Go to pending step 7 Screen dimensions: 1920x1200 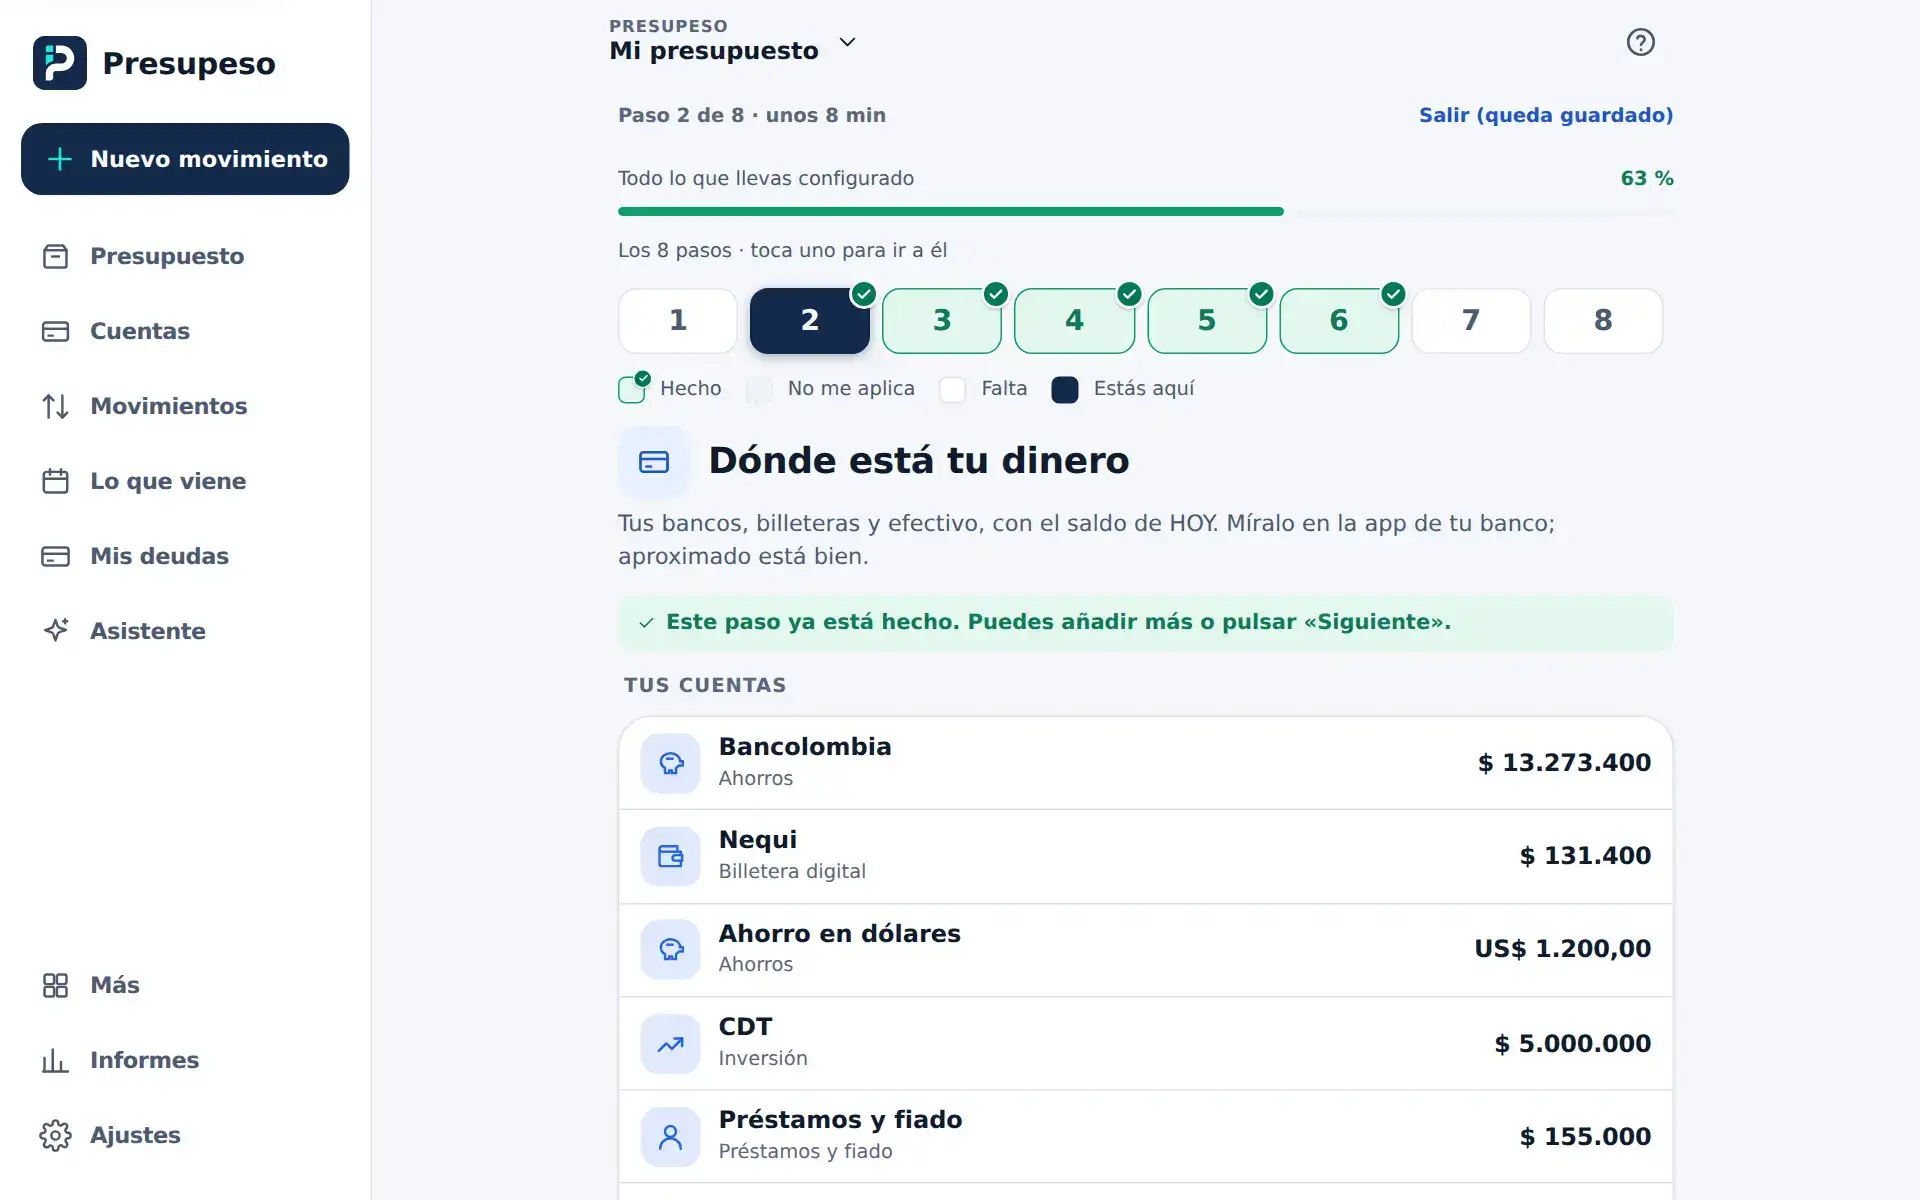[1471, 321]
